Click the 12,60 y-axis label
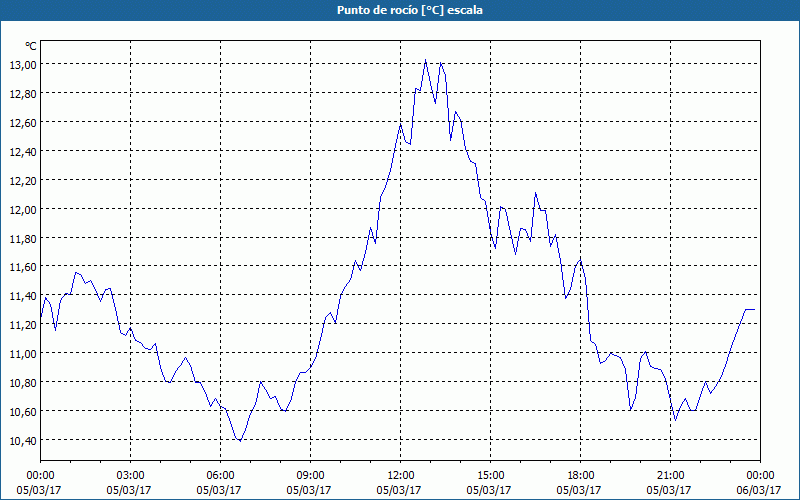Viewport: 800px width, 500px height. 23,122
